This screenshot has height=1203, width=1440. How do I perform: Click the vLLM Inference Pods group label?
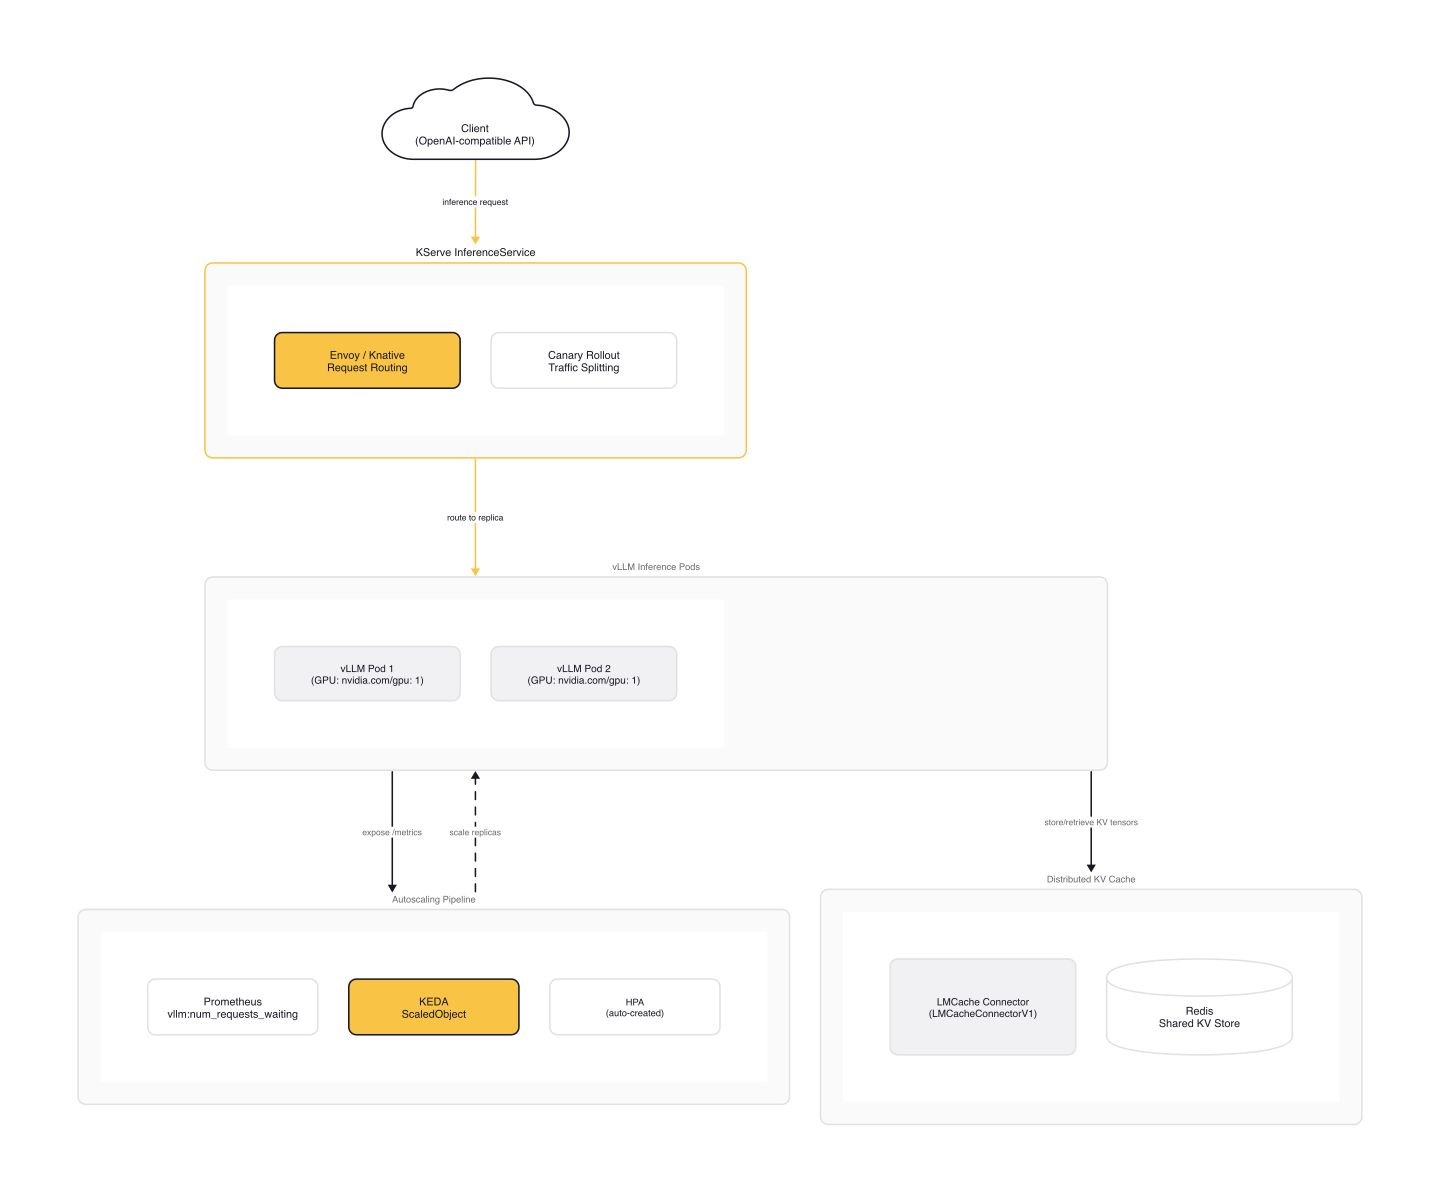[656, 566]
